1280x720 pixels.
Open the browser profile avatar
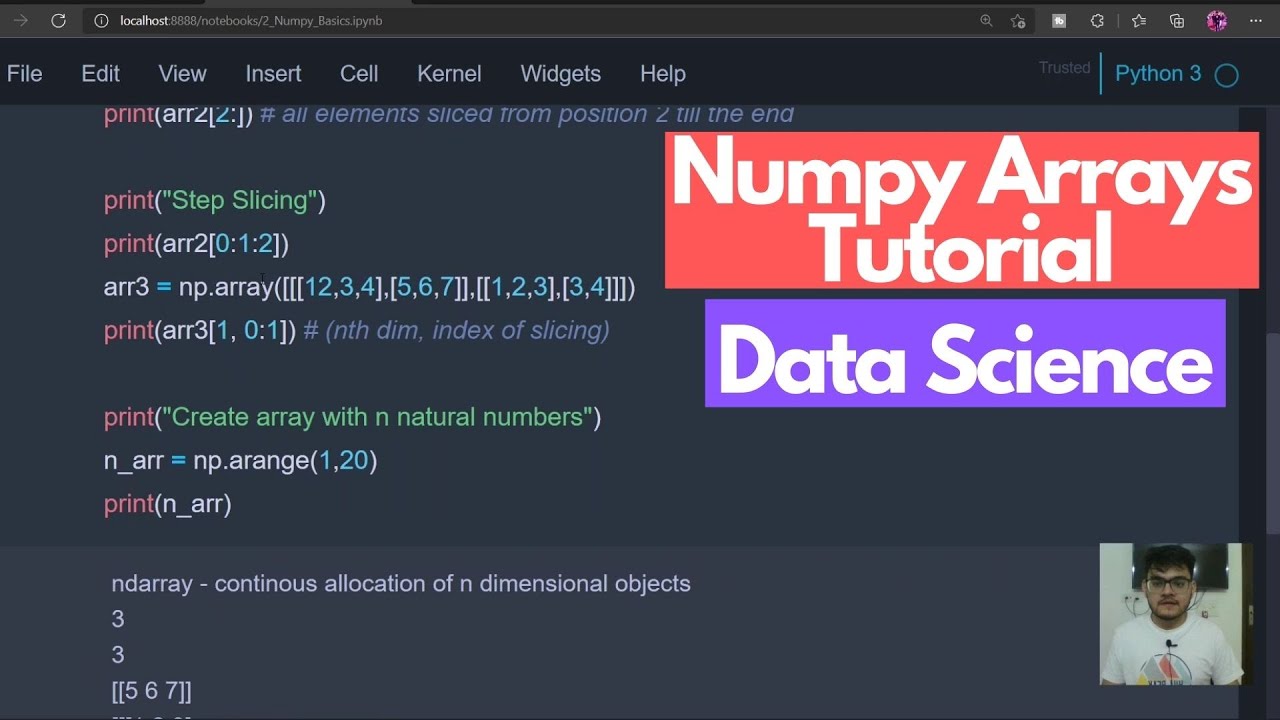(x=1216, y=20)
